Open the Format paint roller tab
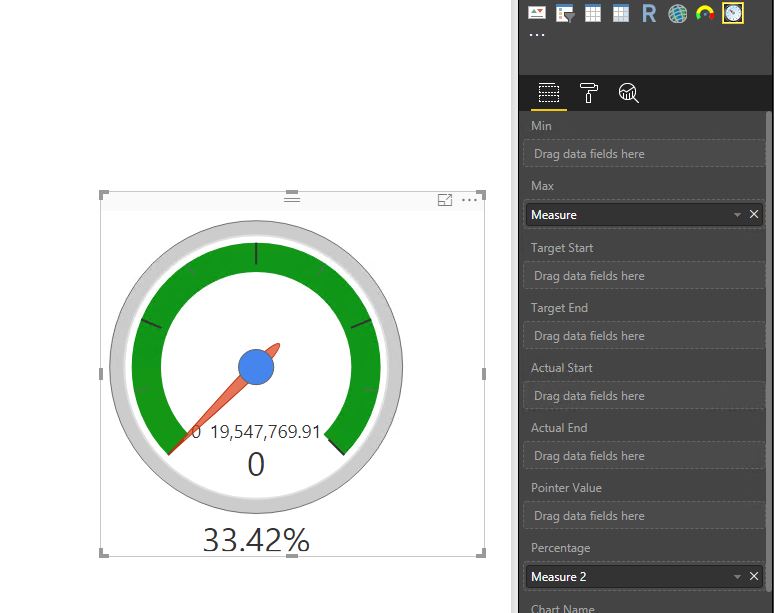This screenshot has height=613, width=774. (x=588, y=93)
